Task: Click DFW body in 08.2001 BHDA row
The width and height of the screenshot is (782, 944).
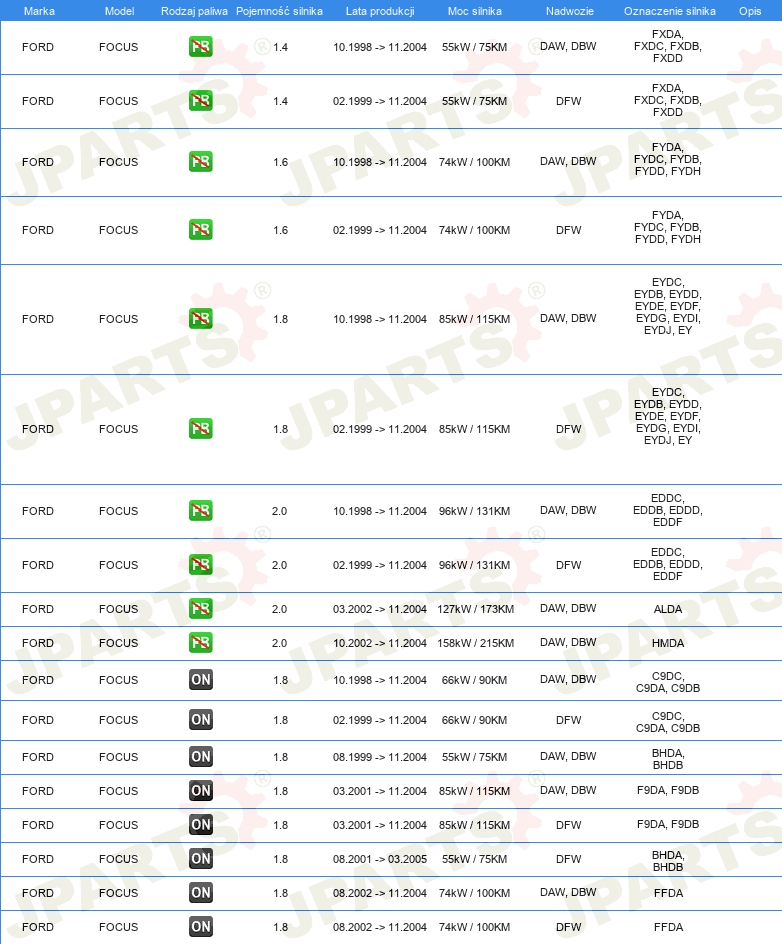Action: tap(569, 859)
